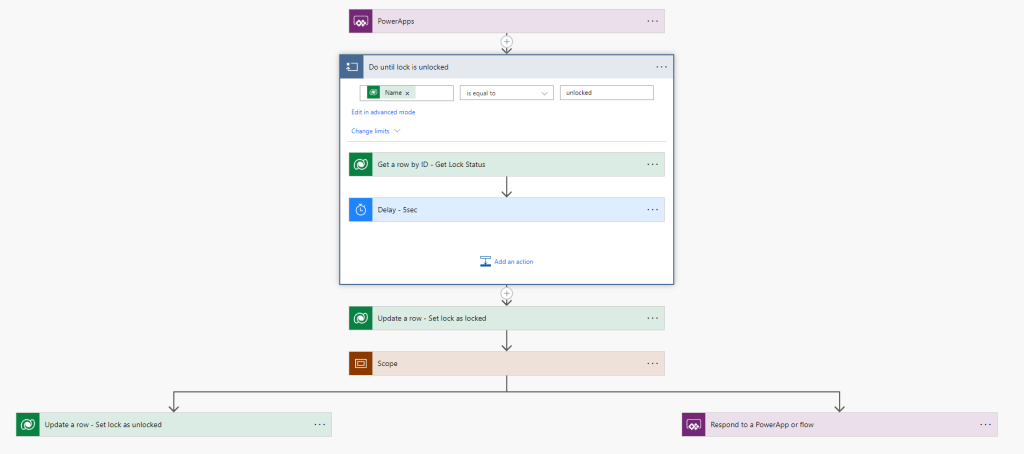Viewport: 1024px width, 454px height.
Task: Click the Respond to a PowerApp icon
Action: point(694,424)
